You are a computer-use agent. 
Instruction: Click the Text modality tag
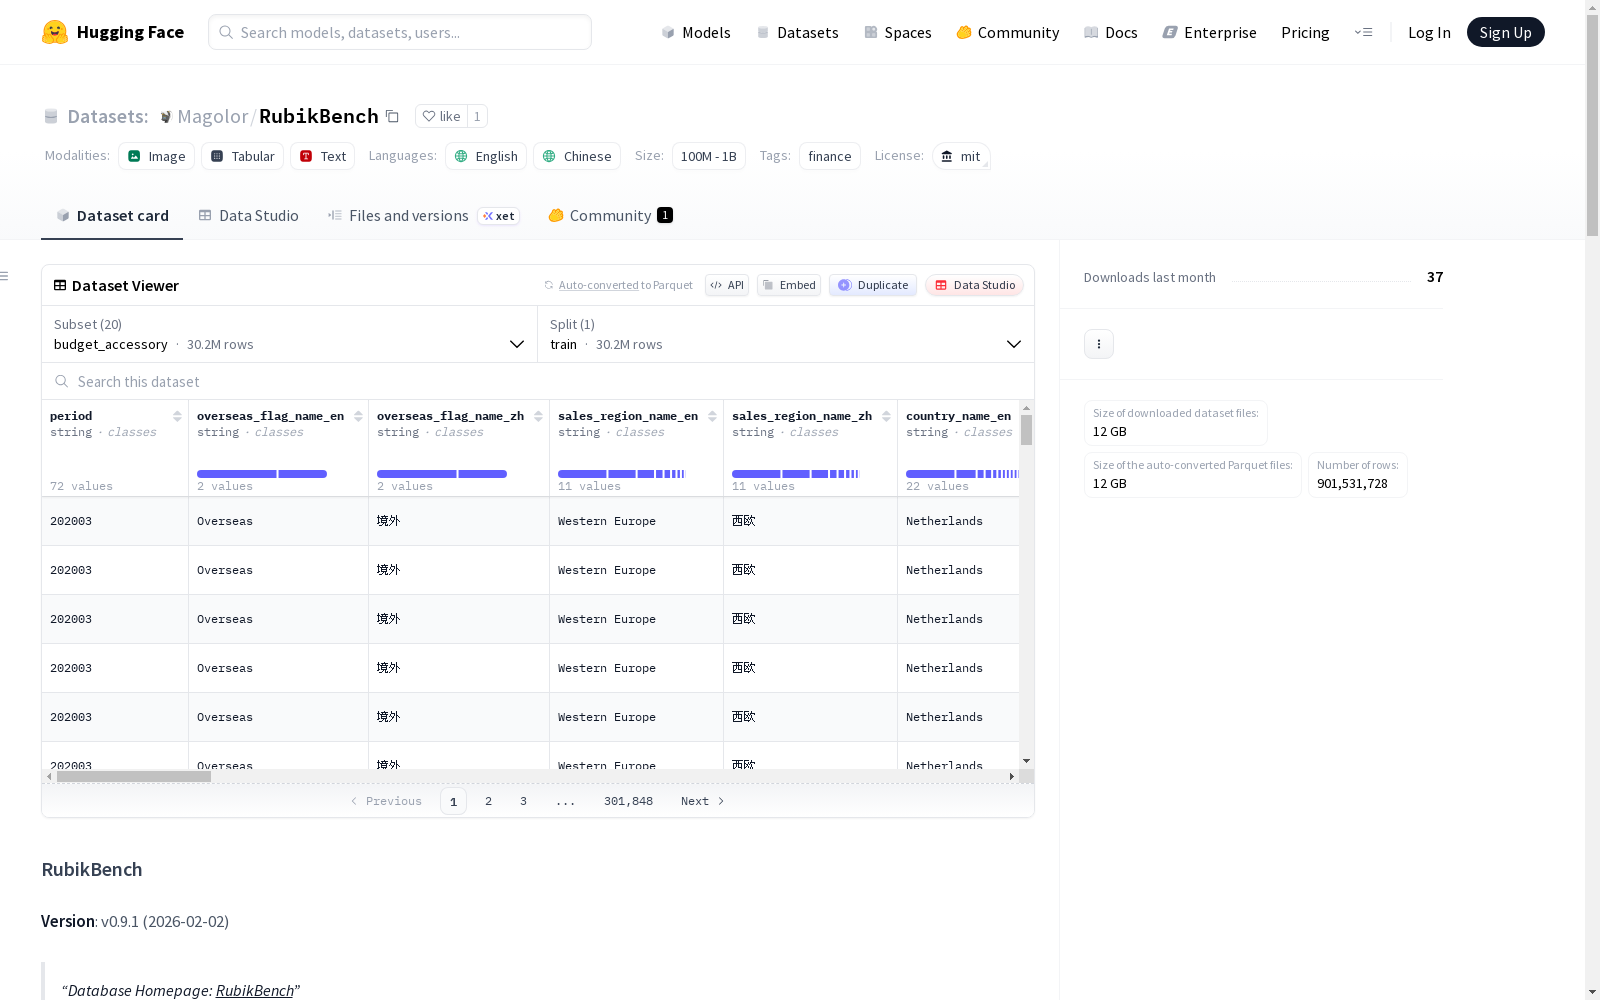pyautogui.click(x=323, y=156)
